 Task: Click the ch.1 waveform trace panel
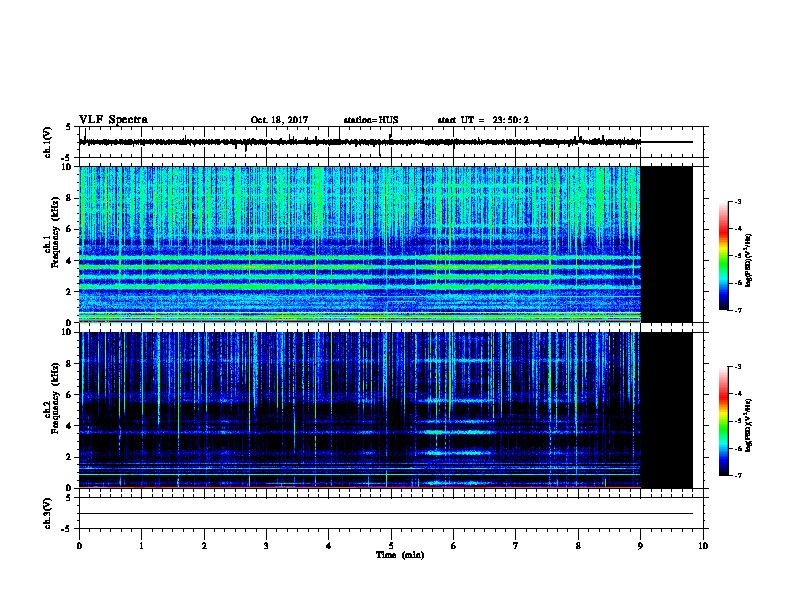pyautogui.click(x=393, y=142)
